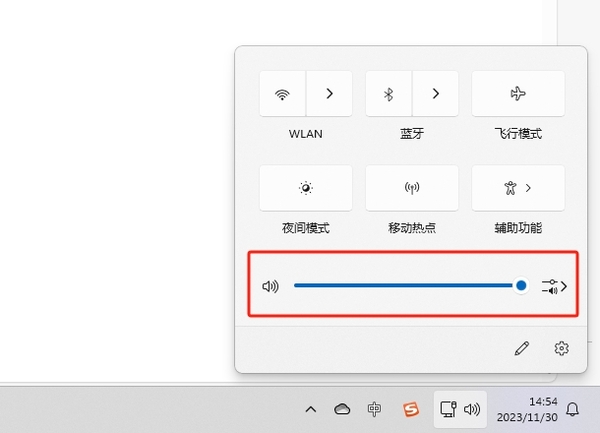Expand the WLAN network list arrow
The width and height of the screenshot is (600, 433).
329,94
